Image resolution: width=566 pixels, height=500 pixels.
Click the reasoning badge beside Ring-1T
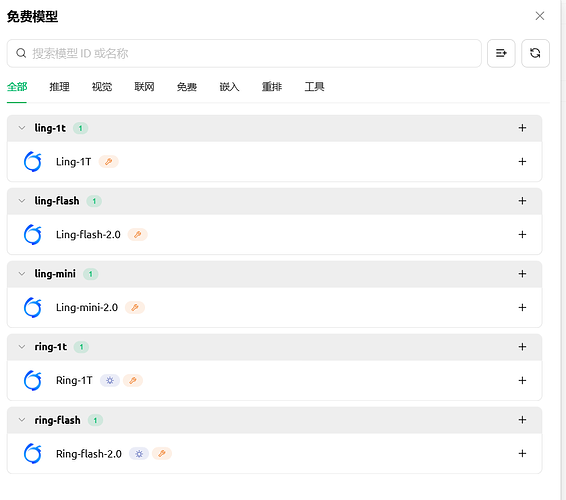[110, 380]
